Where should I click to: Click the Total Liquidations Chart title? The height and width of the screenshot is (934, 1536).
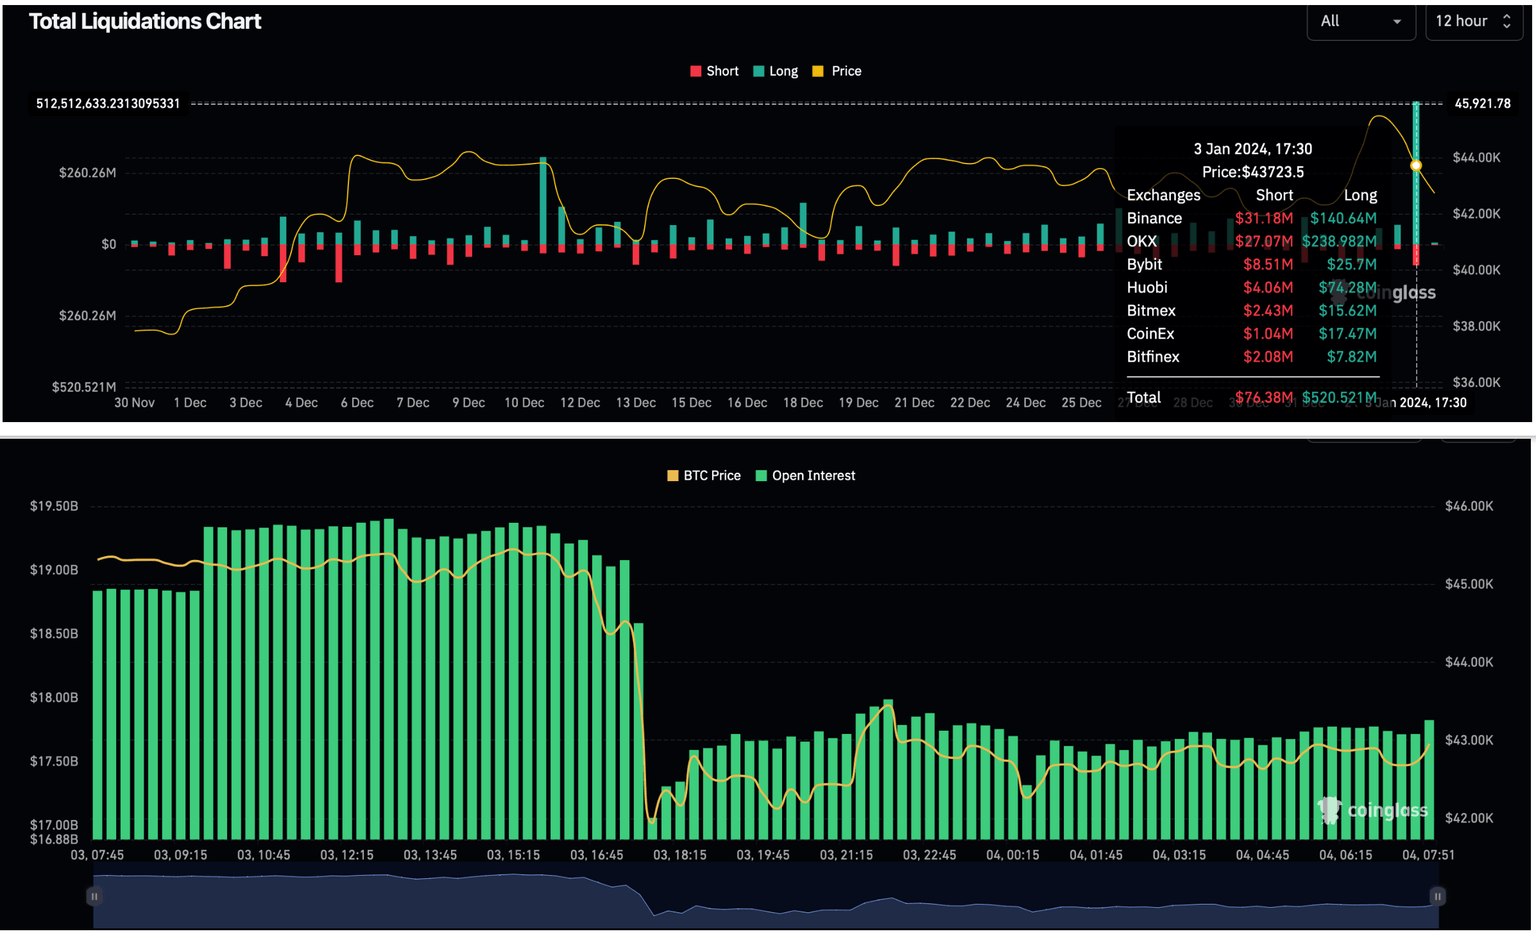(x=145, y=20)
